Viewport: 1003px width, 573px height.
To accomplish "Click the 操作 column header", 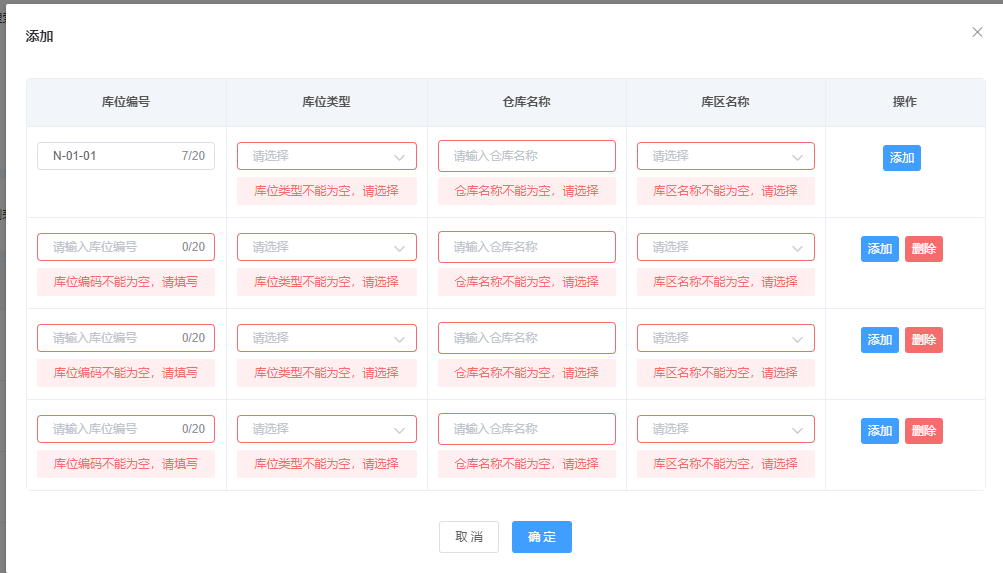I will (904, 102).
